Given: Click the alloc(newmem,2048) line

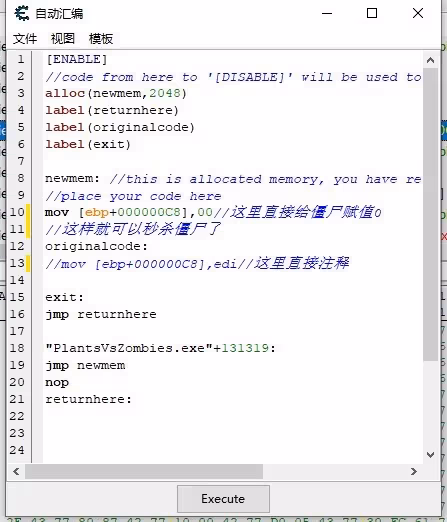Looking at the screenshot, I should click(x=116, y=94).
